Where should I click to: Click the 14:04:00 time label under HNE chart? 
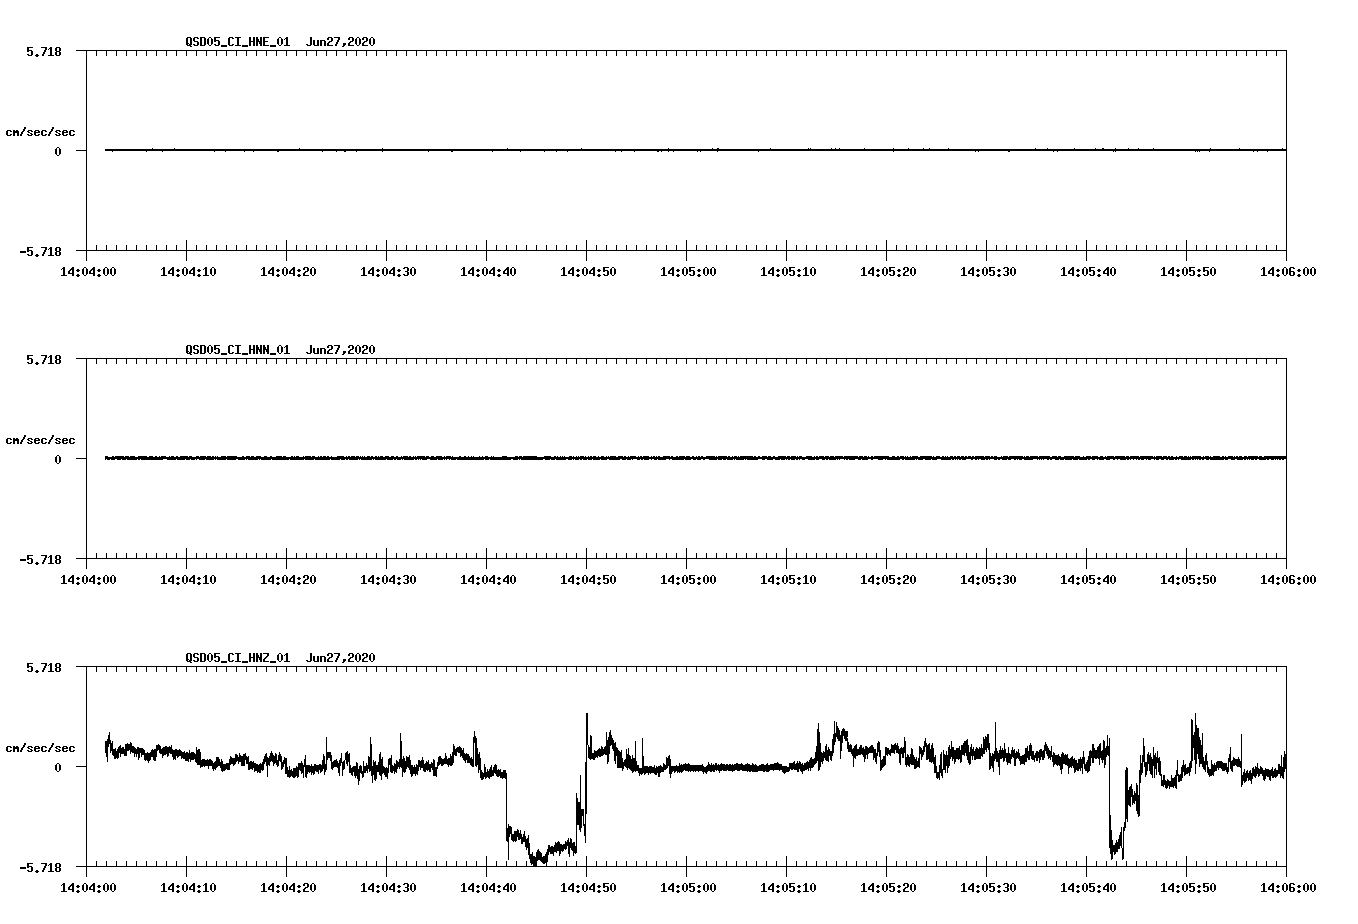coord(88,271)
